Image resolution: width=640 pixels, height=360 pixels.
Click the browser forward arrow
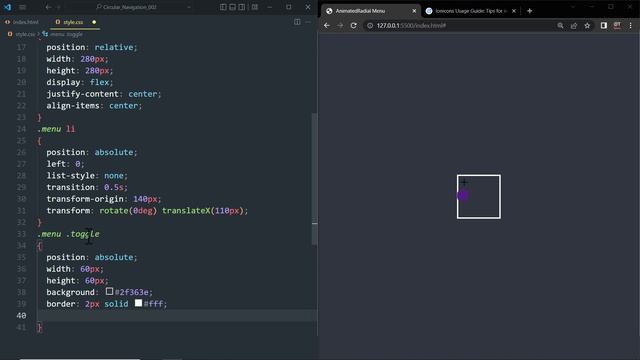[340, 25]
